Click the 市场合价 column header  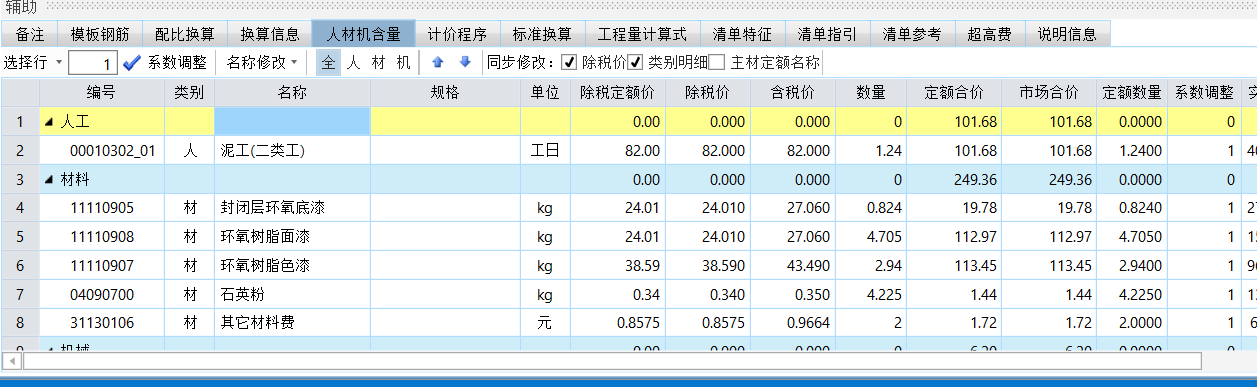(1049, 93)
